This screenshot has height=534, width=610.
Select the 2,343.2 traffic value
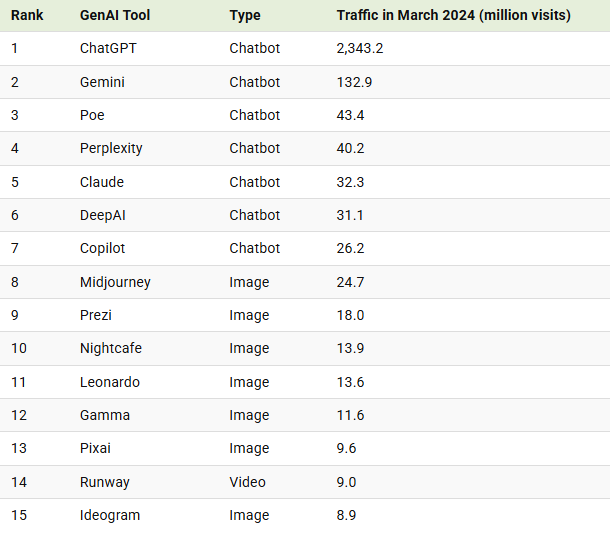point(360,48)
